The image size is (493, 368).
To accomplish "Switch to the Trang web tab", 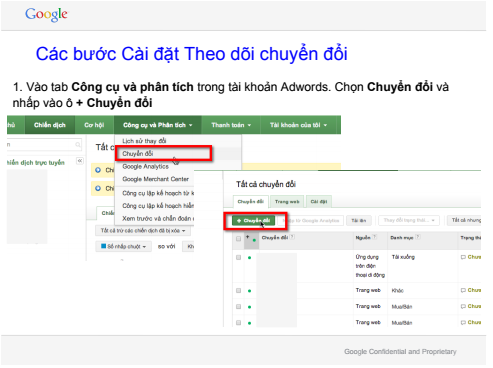I will point(287,202).
